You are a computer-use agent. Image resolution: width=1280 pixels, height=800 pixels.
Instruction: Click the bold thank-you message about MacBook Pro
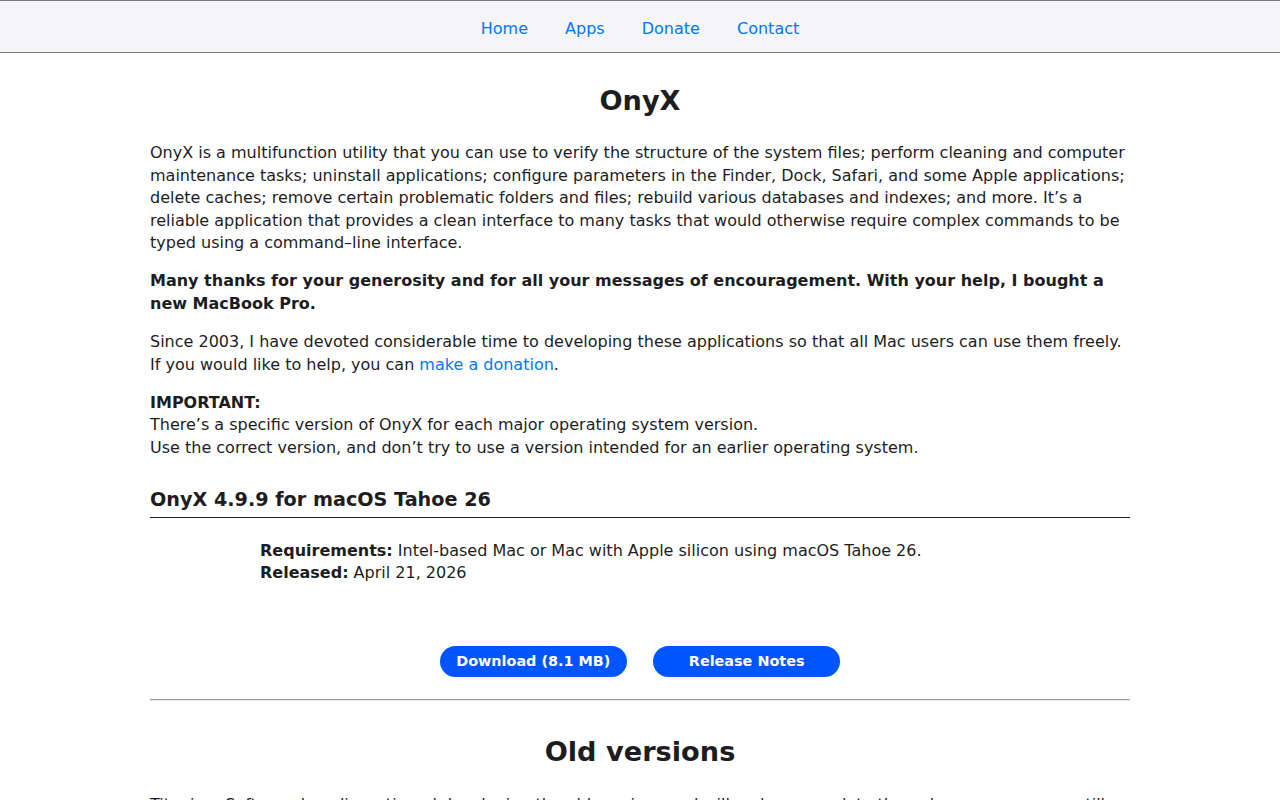[x=627, y=292]
